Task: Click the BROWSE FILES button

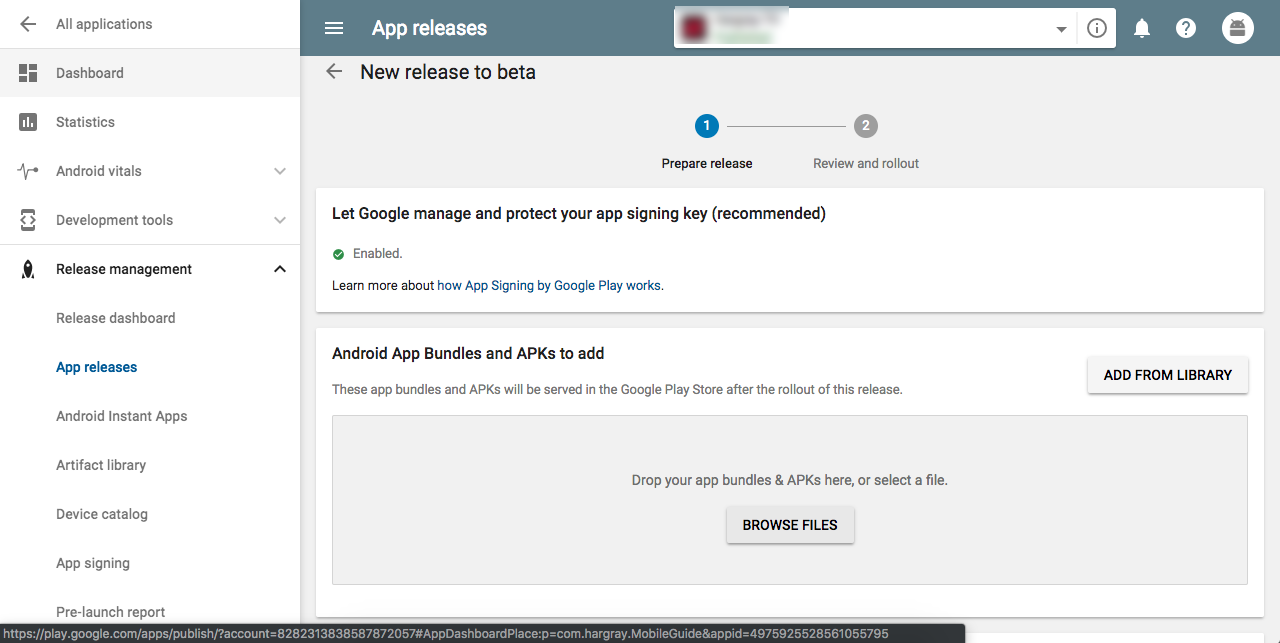Action: pos(790,524)
